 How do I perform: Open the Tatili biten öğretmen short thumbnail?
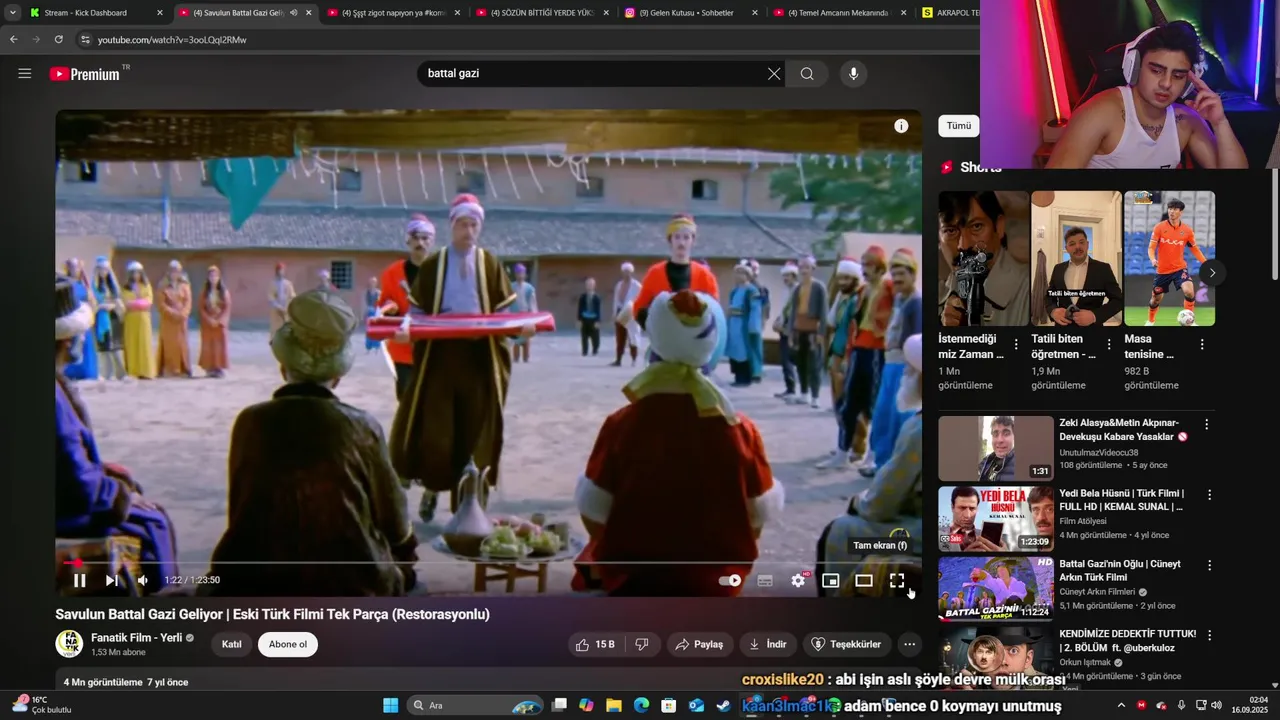coord(1076,258)
